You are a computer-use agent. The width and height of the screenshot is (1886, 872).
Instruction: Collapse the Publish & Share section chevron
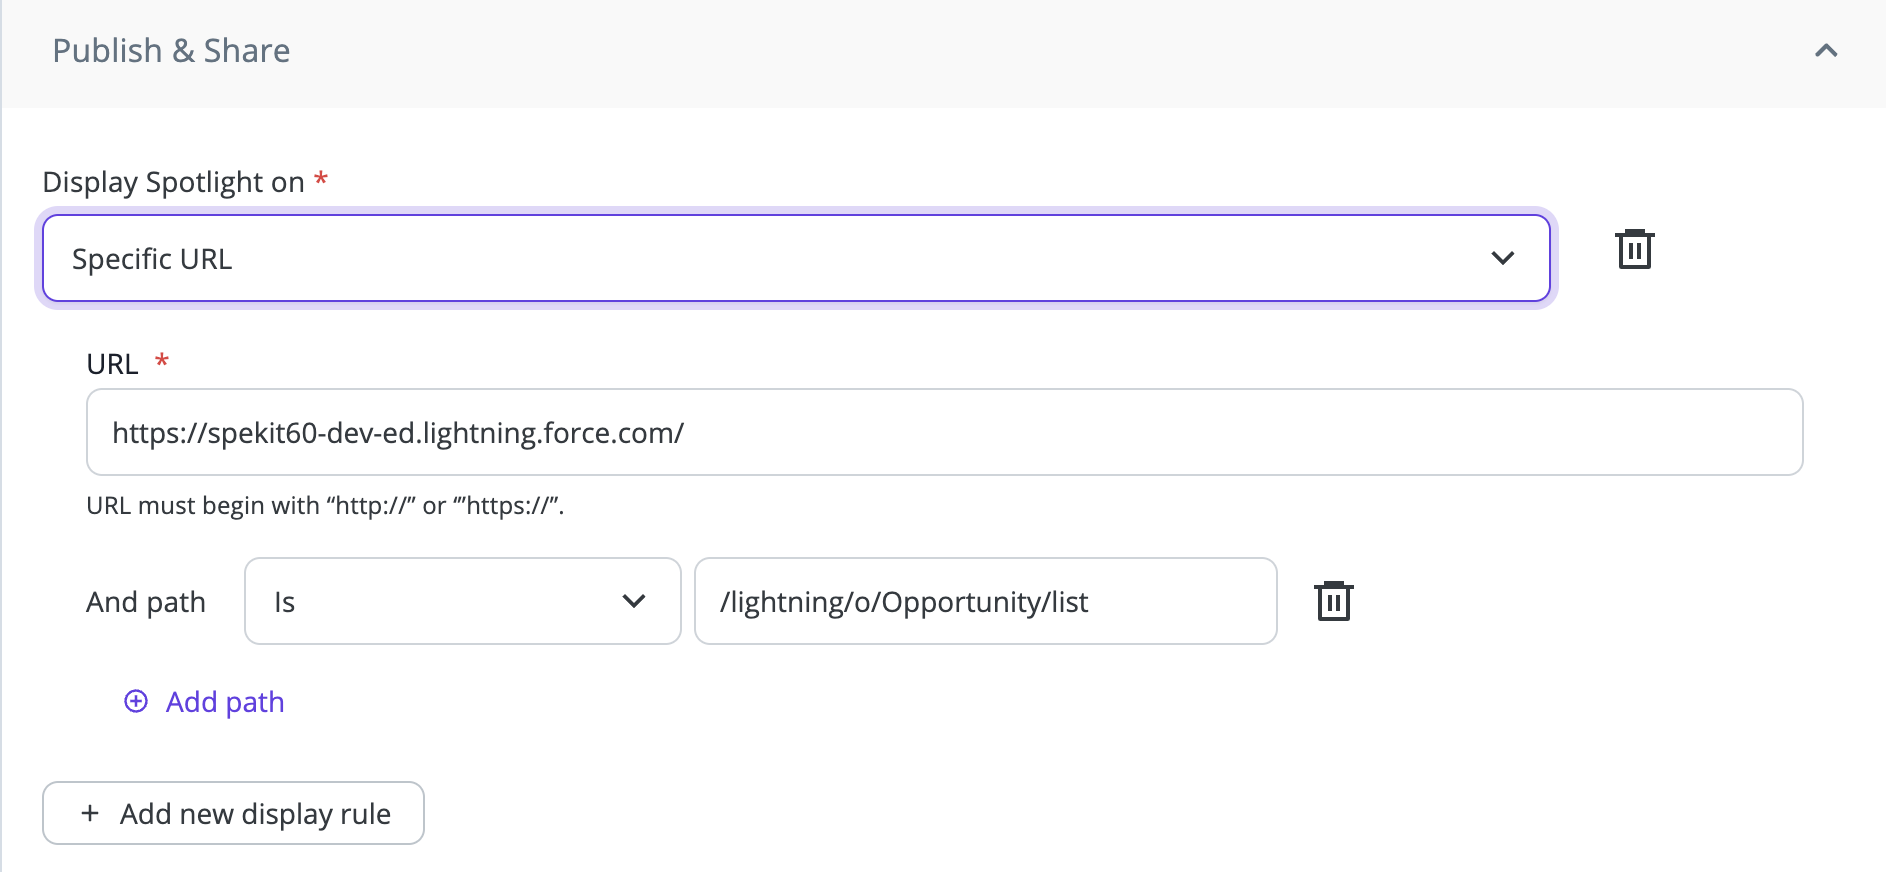tap(1826, 51)
